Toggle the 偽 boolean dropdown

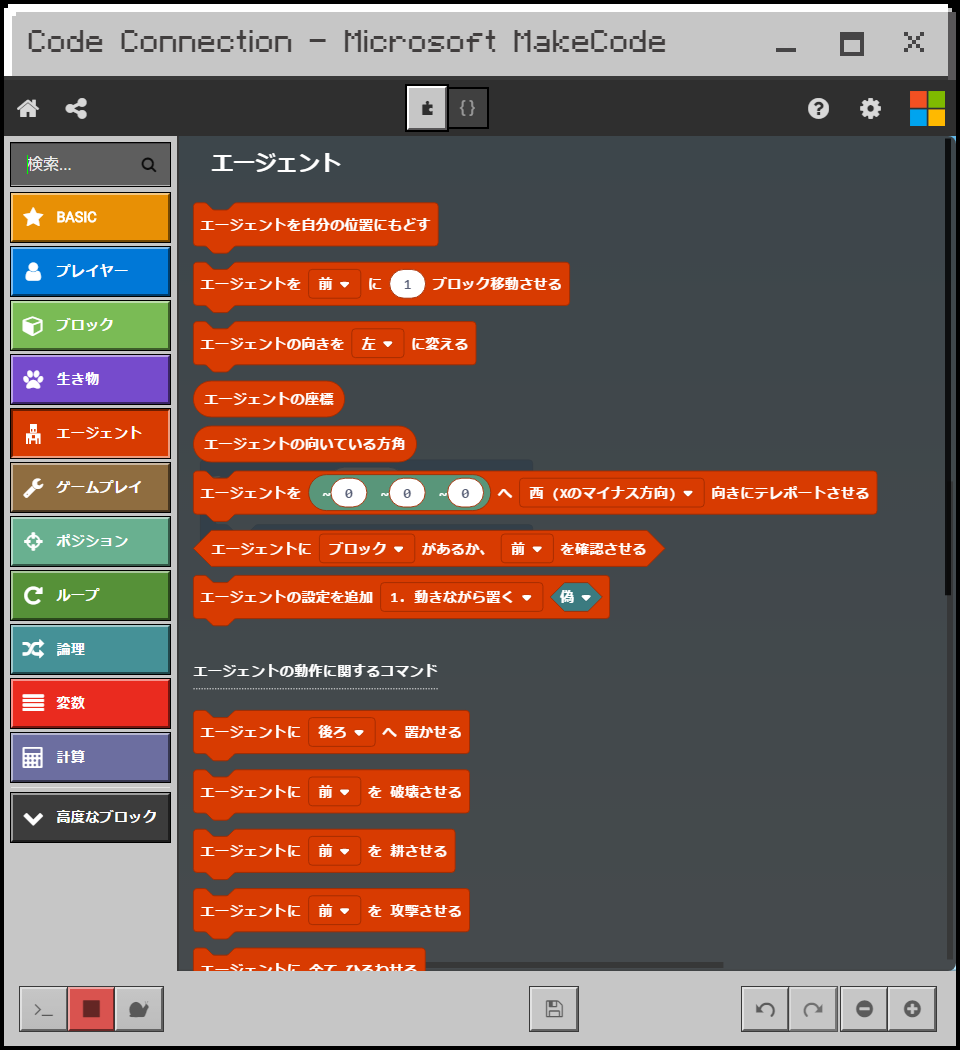(575, 597)
